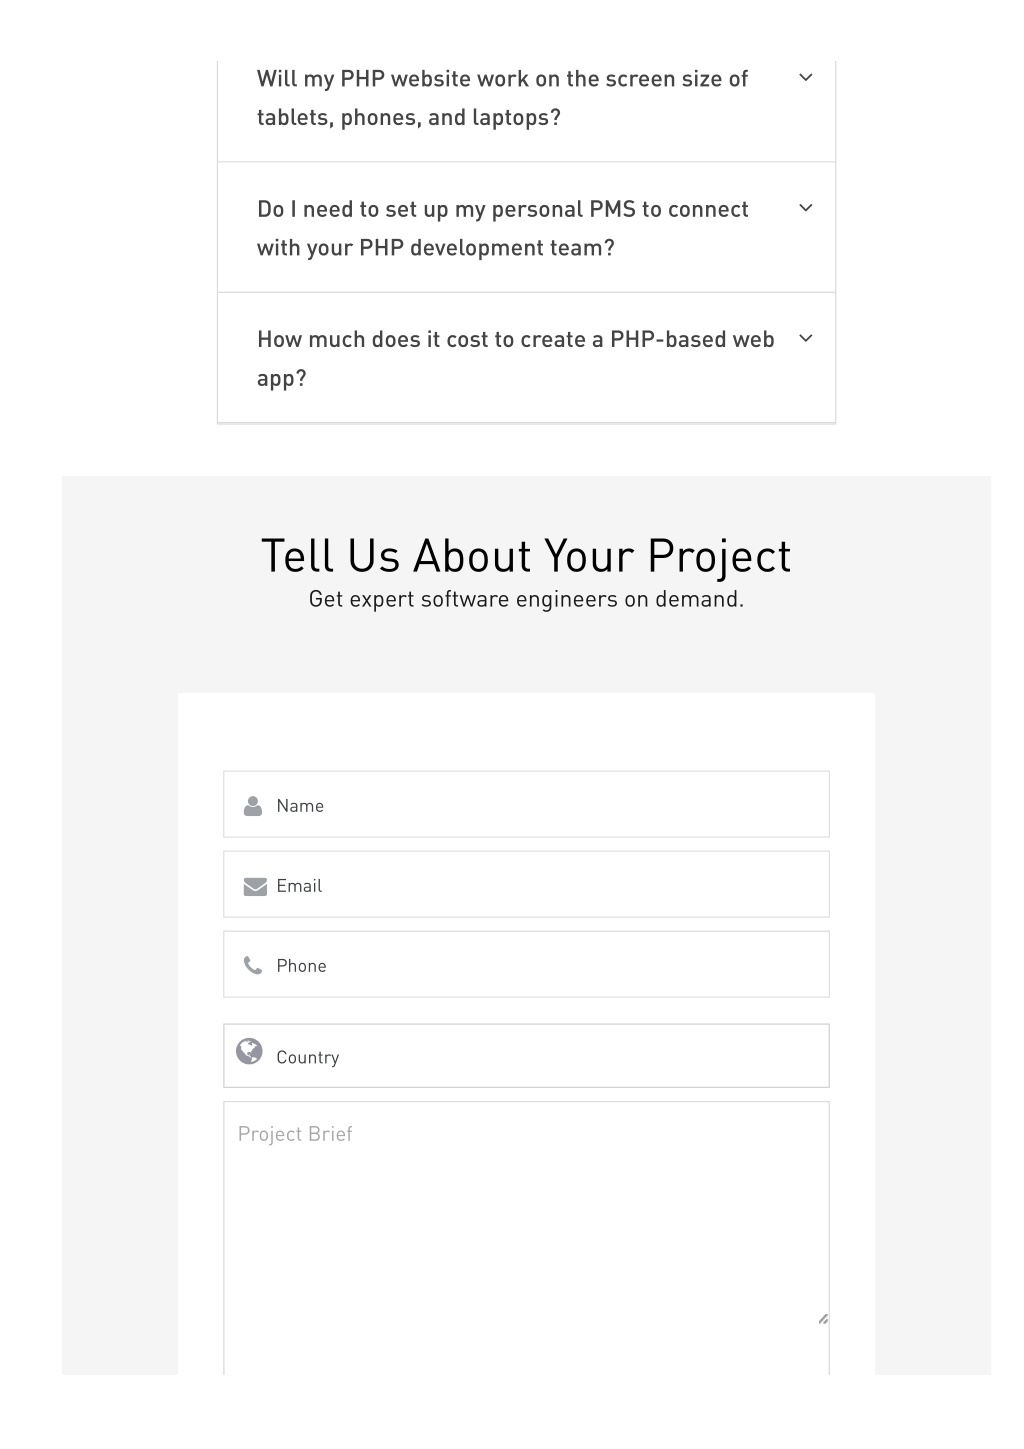Viewport: 1024px width, 1449px height.
Task: Click the globe icon in Country field
Action: click(x=249, y=1051)
